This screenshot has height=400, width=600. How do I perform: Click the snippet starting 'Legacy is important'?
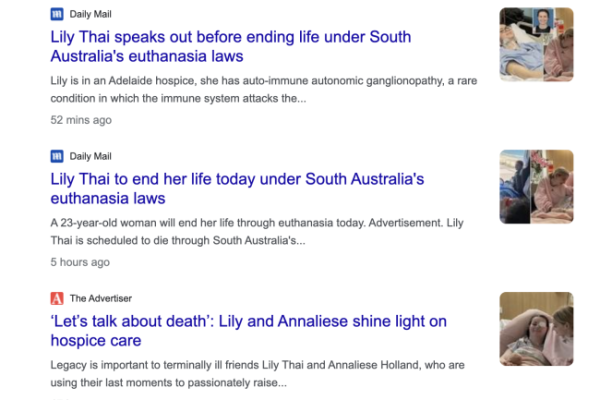[x=258, y=374]
